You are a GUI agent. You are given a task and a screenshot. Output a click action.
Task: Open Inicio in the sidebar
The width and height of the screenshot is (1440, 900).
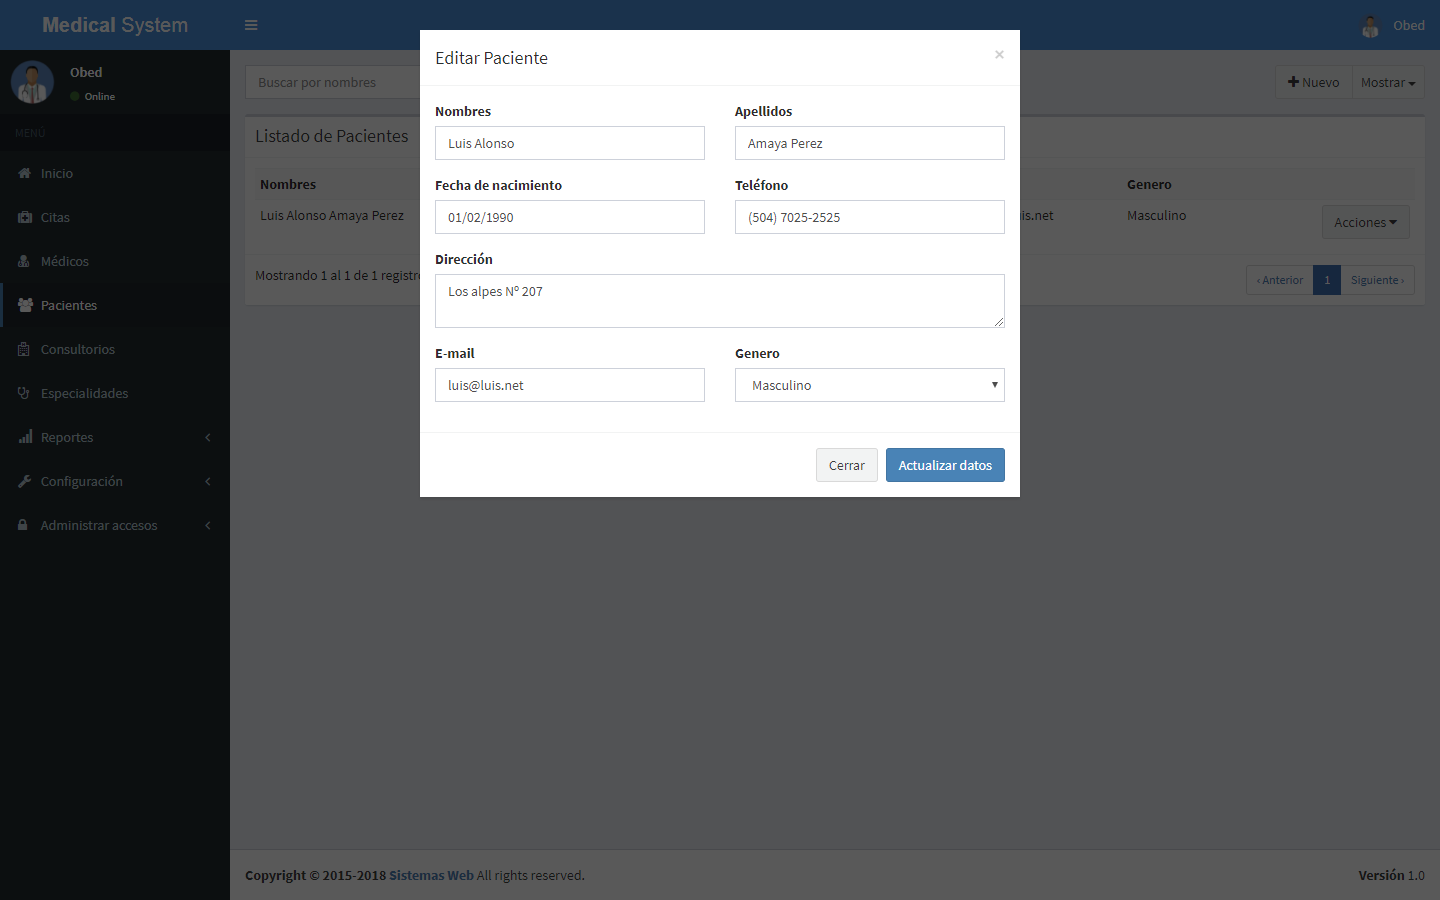pyautogui.click(x=115, y=173)
